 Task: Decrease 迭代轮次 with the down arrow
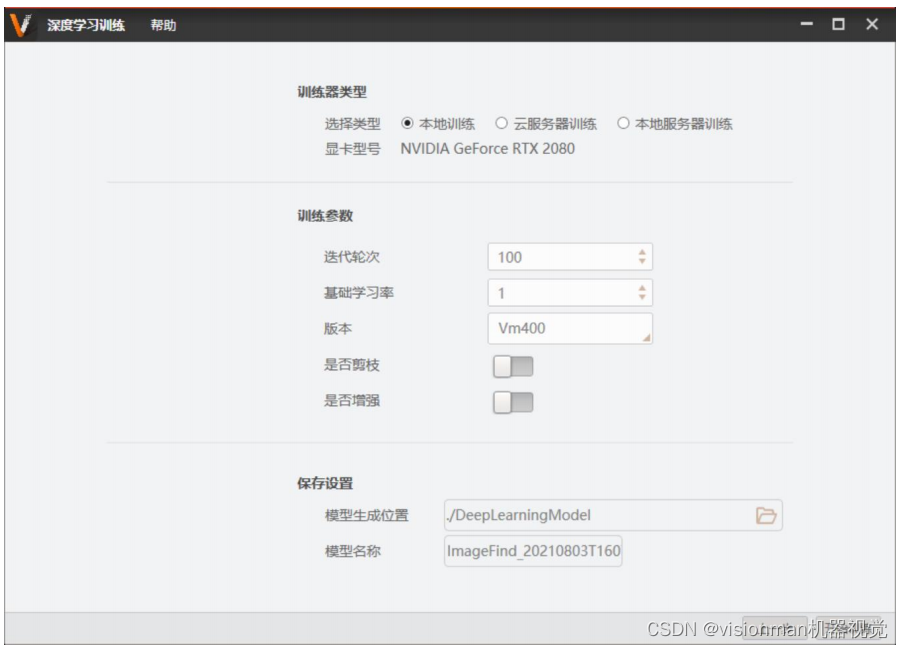click(x=642, y=262)
